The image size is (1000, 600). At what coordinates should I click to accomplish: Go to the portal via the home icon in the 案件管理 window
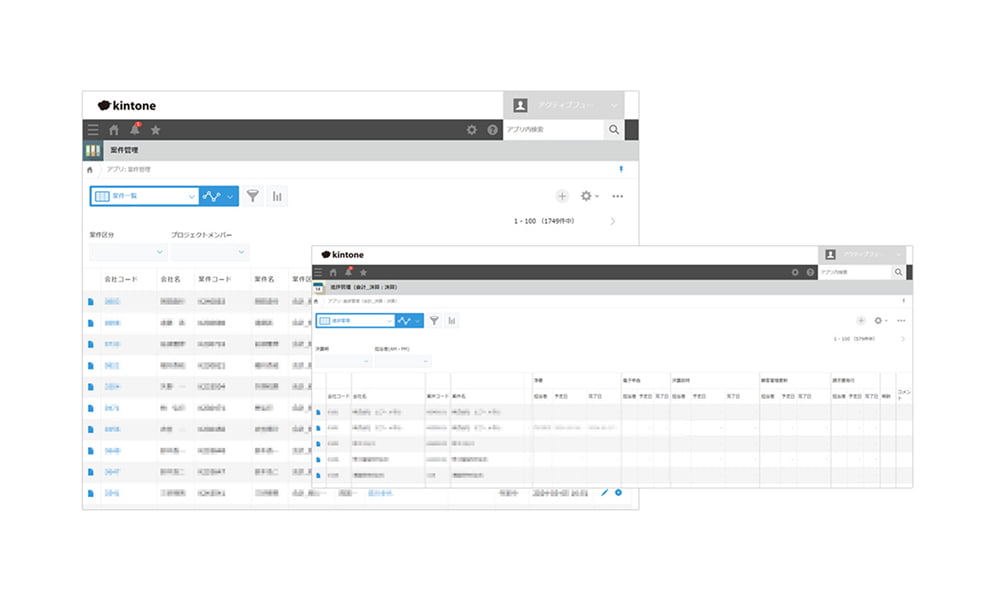pos(114,130)
